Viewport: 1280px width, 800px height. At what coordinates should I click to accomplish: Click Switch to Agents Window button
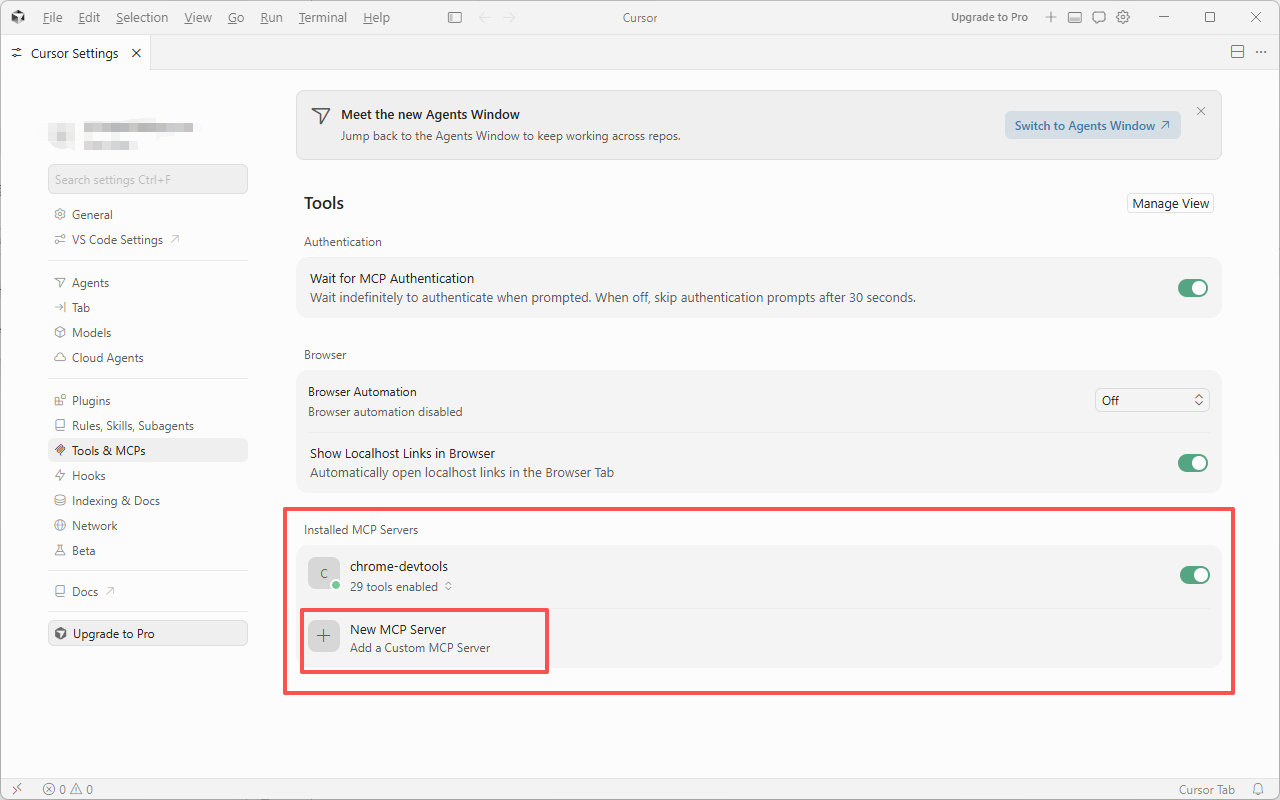point(1092,125)
